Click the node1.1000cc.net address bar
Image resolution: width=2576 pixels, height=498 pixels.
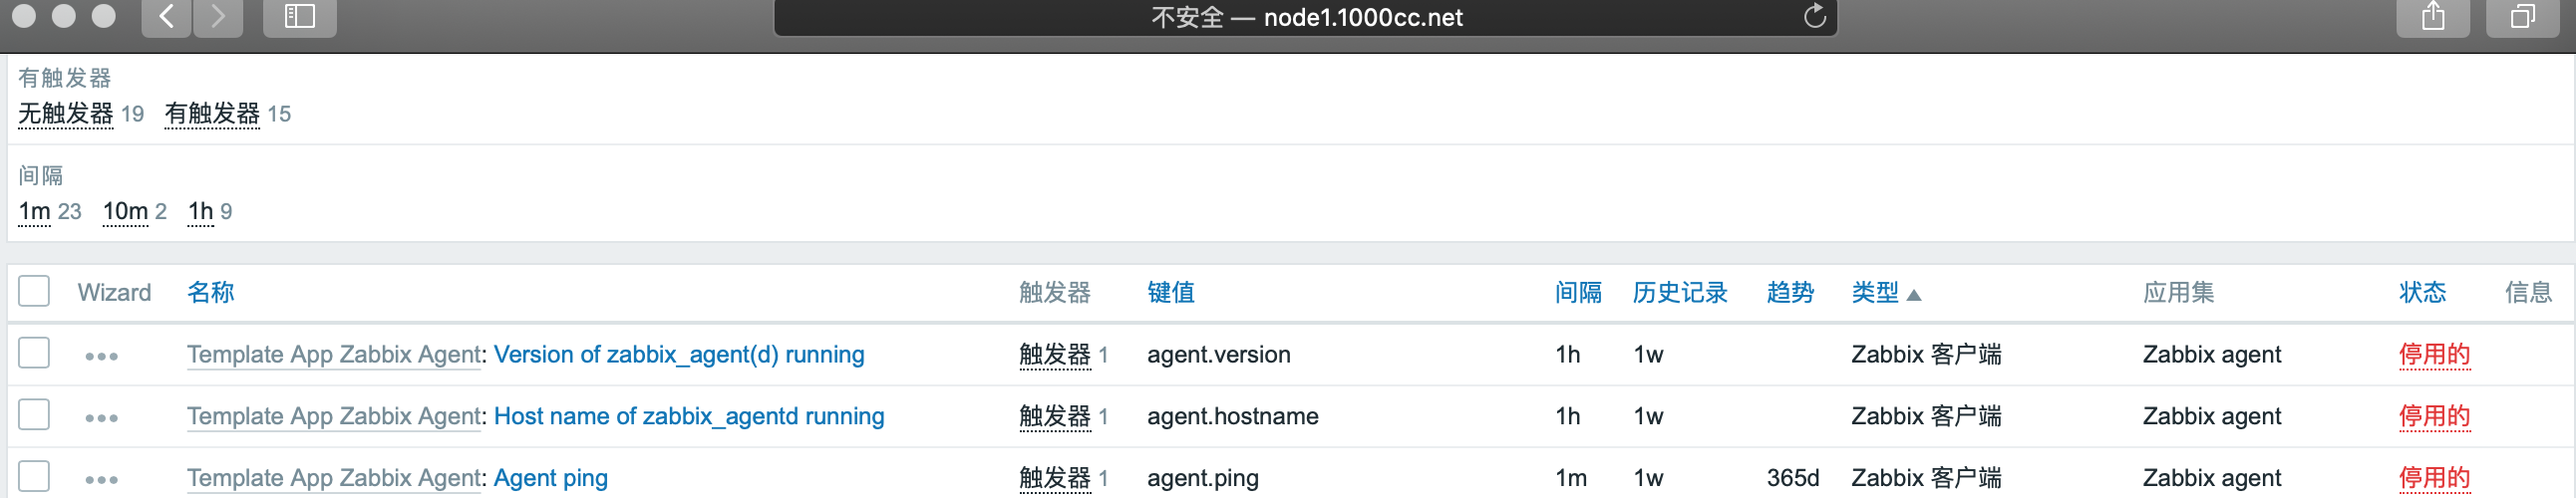pos(1305,17)
